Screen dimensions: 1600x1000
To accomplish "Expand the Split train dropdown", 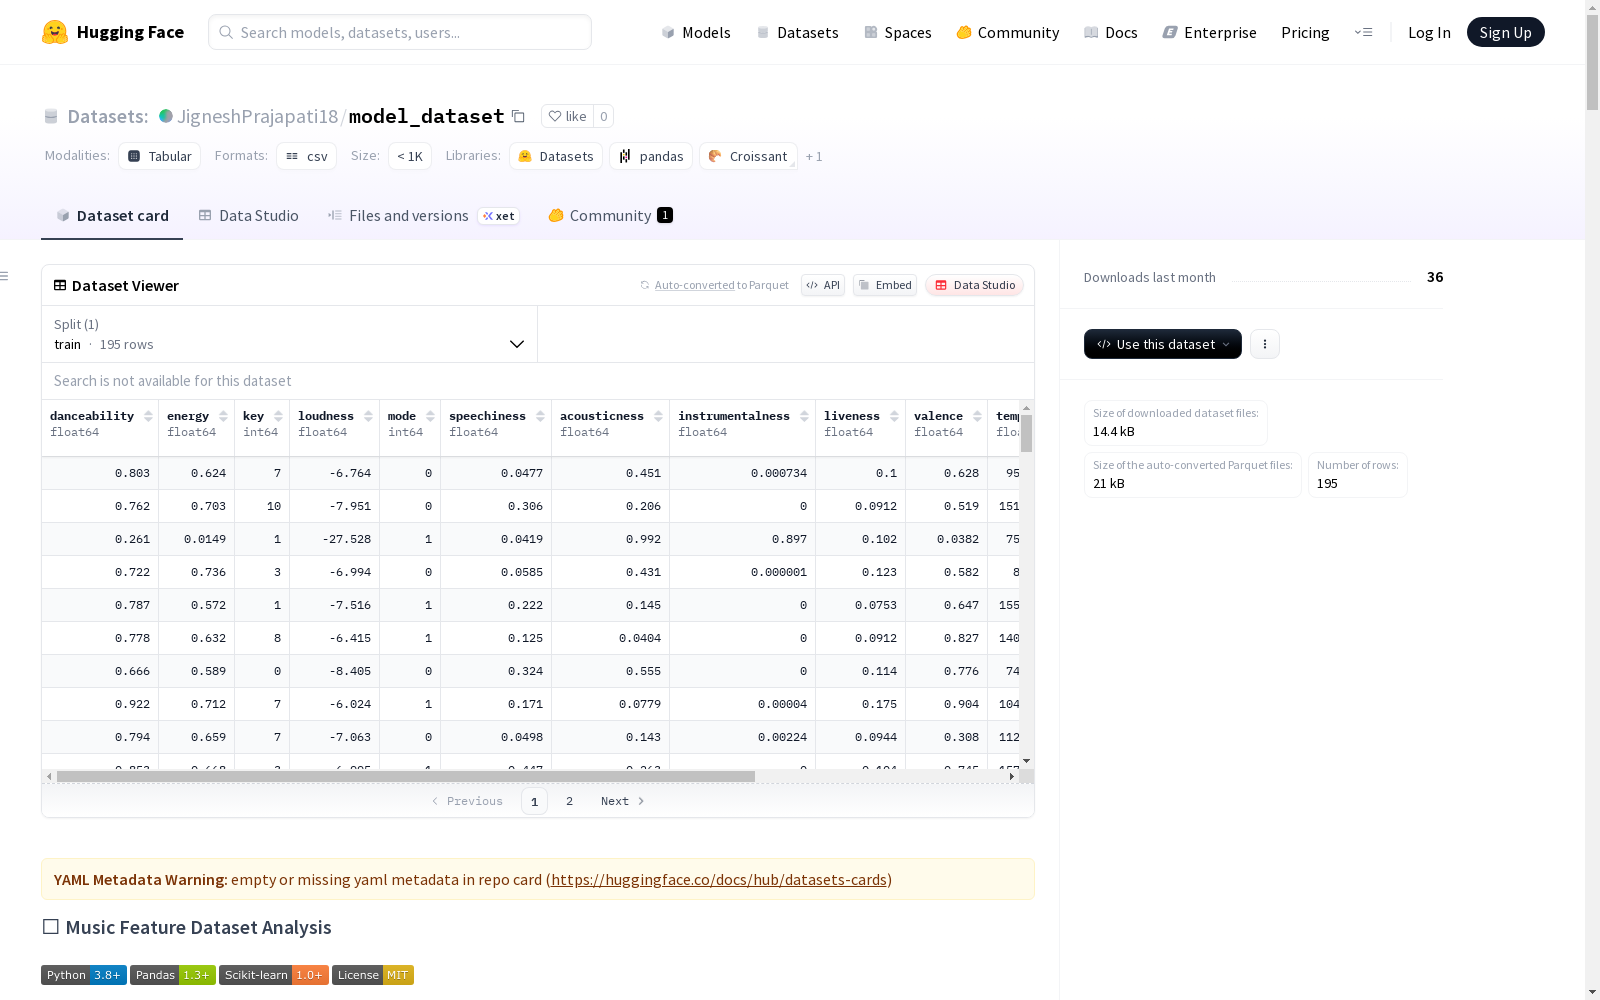I will click(289, 334).
